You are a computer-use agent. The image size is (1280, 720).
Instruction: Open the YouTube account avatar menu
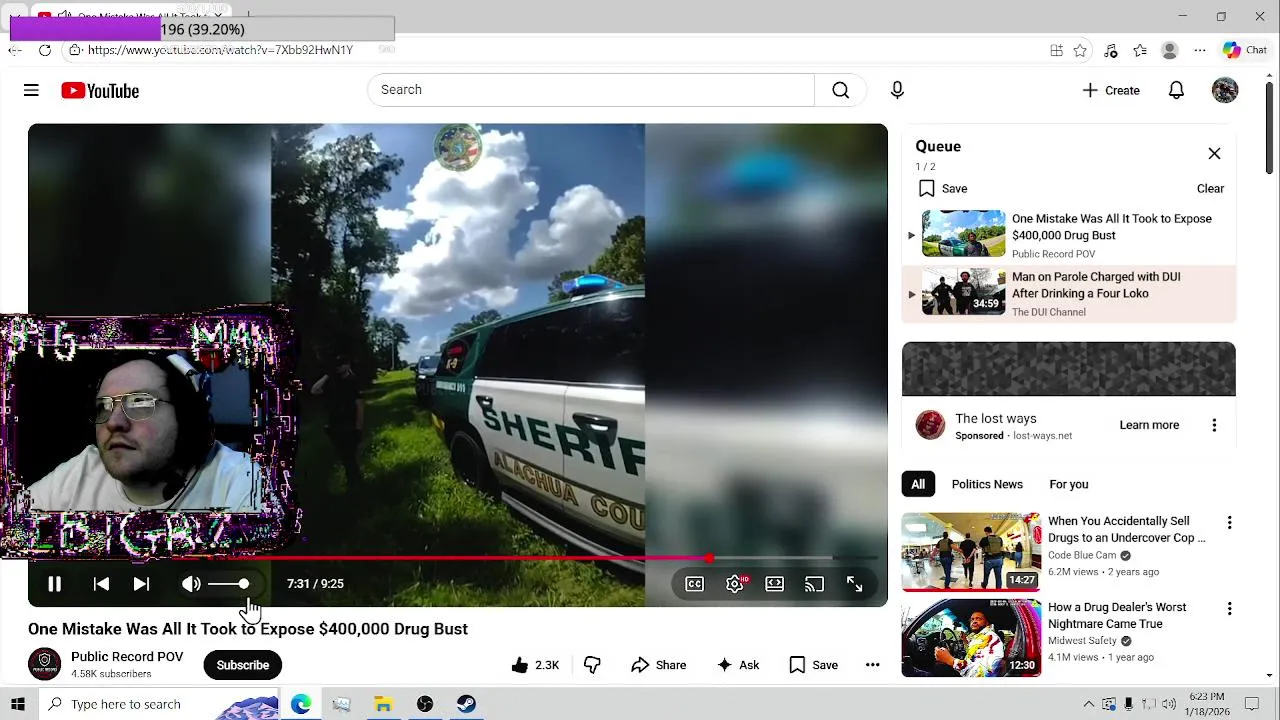[1225, 90]
